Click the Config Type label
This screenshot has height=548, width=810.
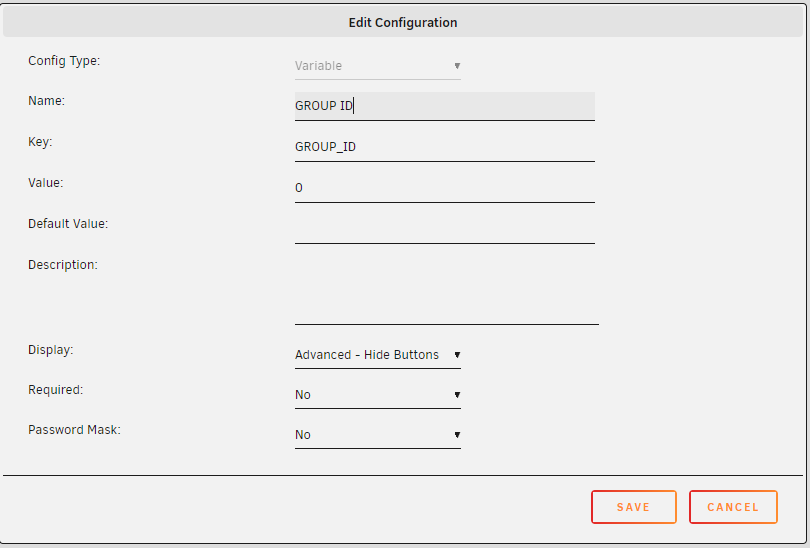coord(64,61)
